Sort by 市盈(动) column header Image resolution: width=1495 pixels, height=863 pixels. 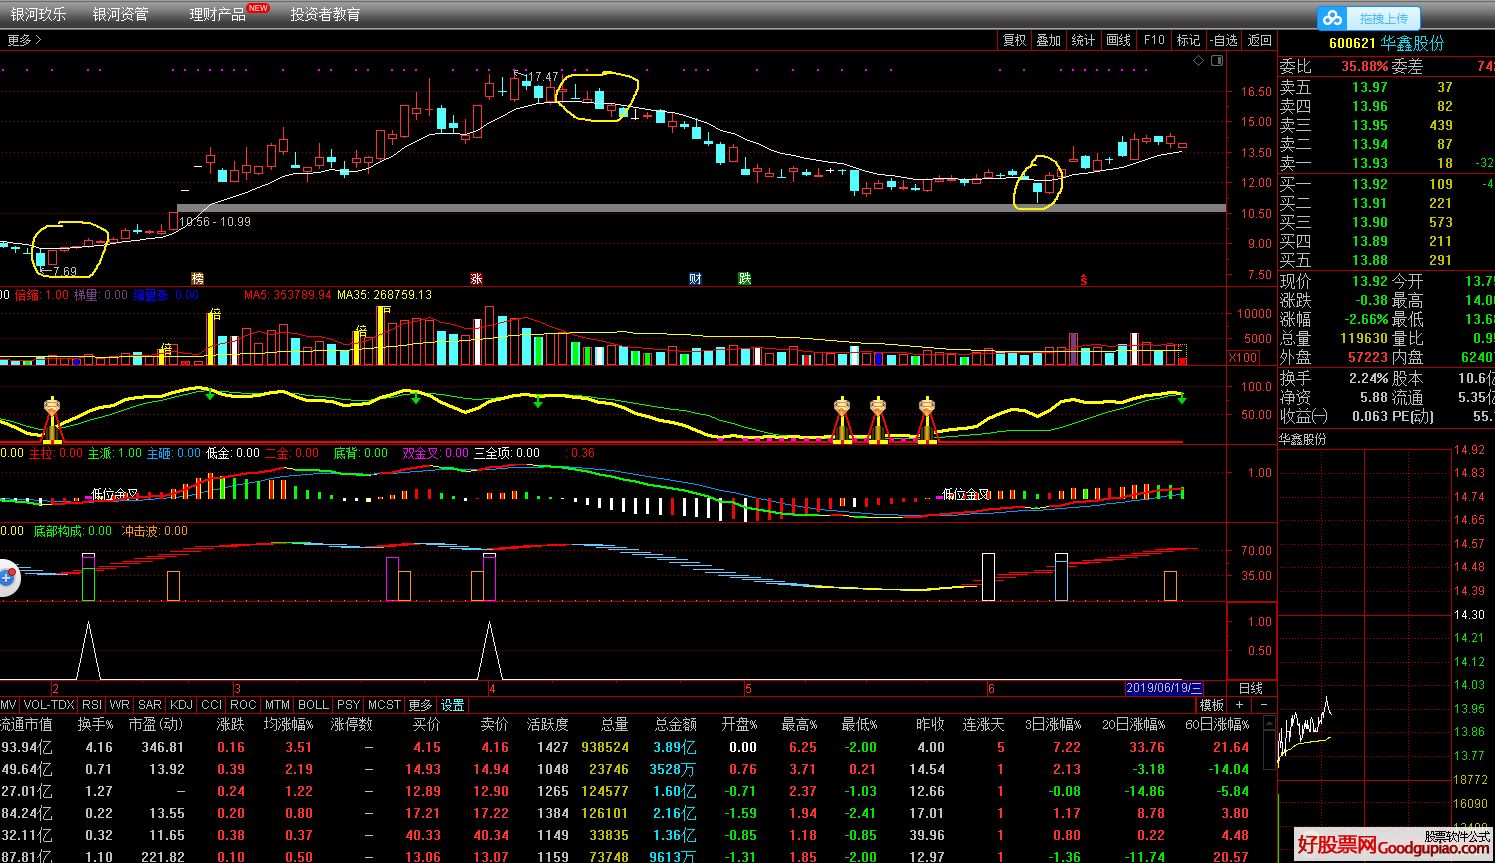[156, 724]
